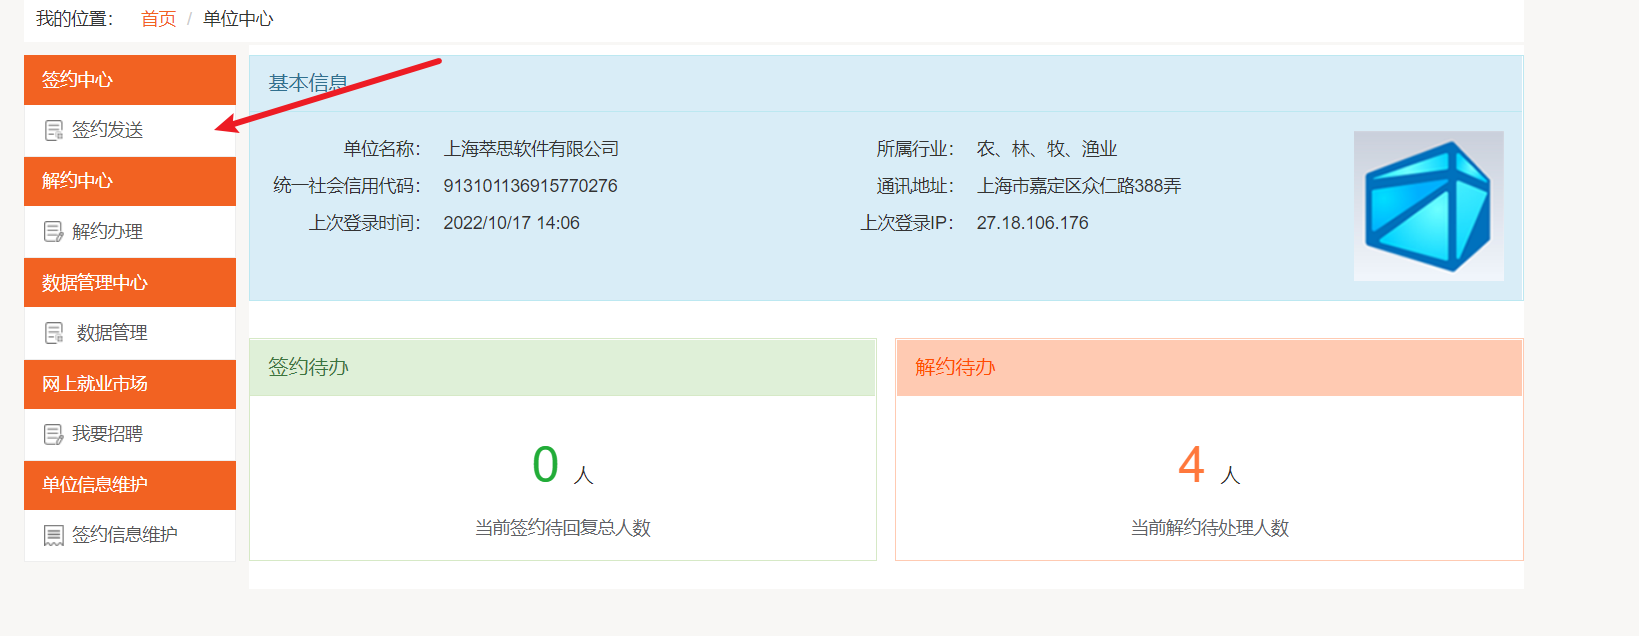The image size is (1639, 636).
Task: Click the document icon beside 签约发送
Action: click(54, 131)
